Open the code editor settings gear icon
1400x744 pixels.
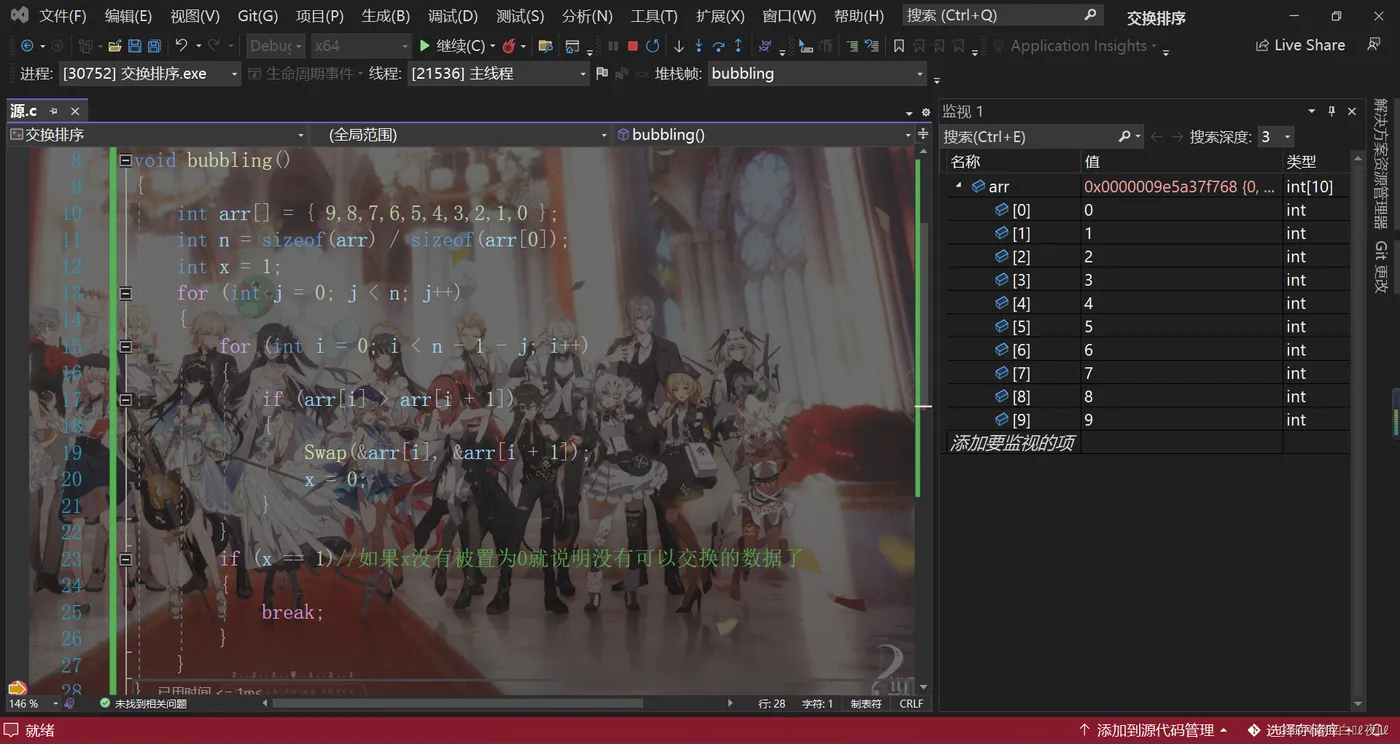925,112
